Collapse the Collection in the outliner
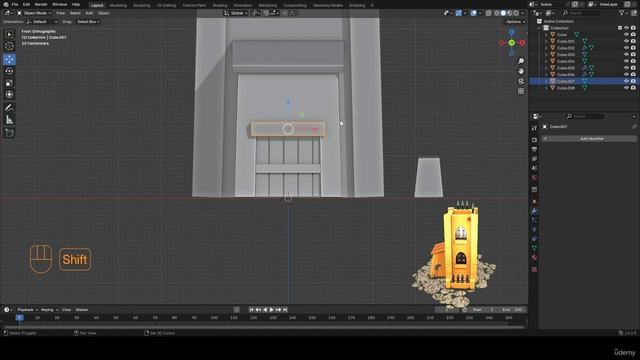 coord(540,28)
